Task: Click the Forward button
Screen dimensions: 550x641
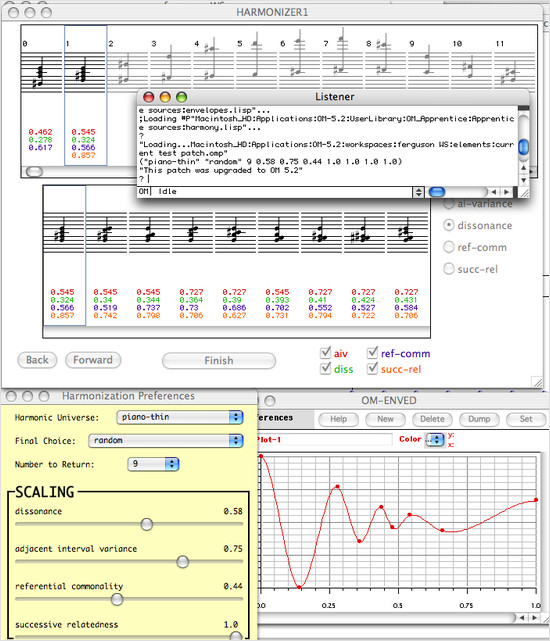Action: [93, 360]
